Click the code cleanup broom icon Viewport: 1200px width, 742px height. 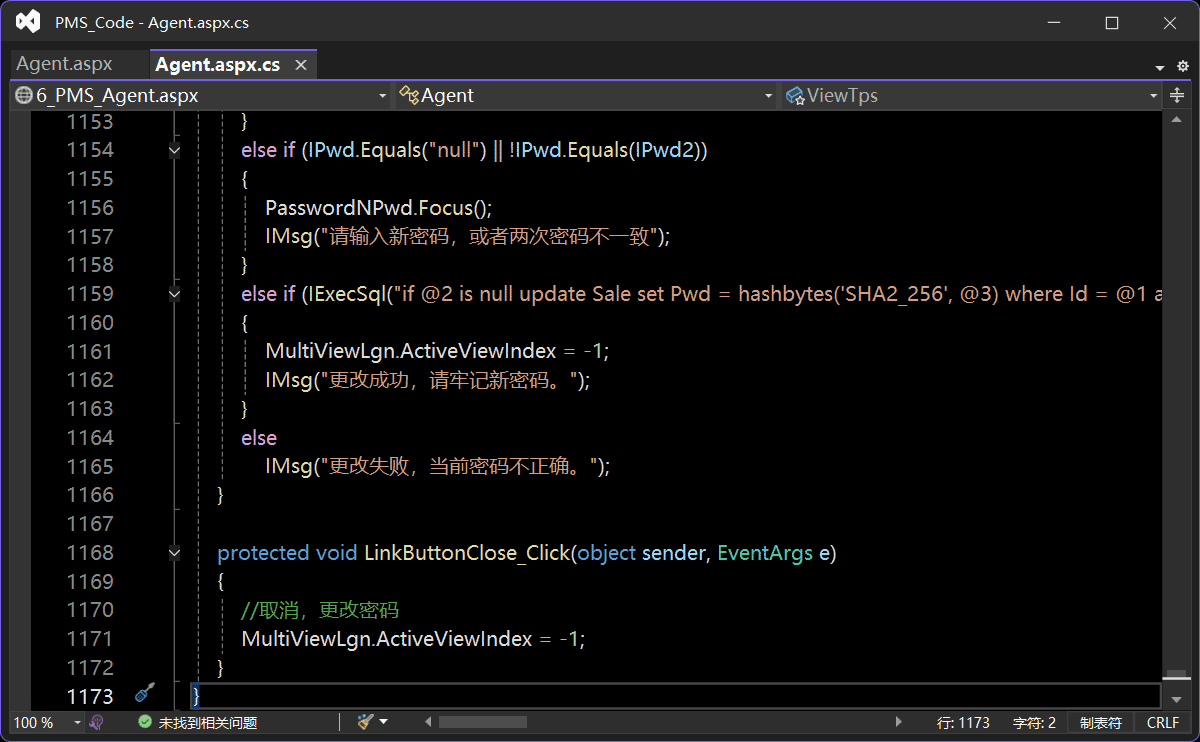(x=366, y=722)
